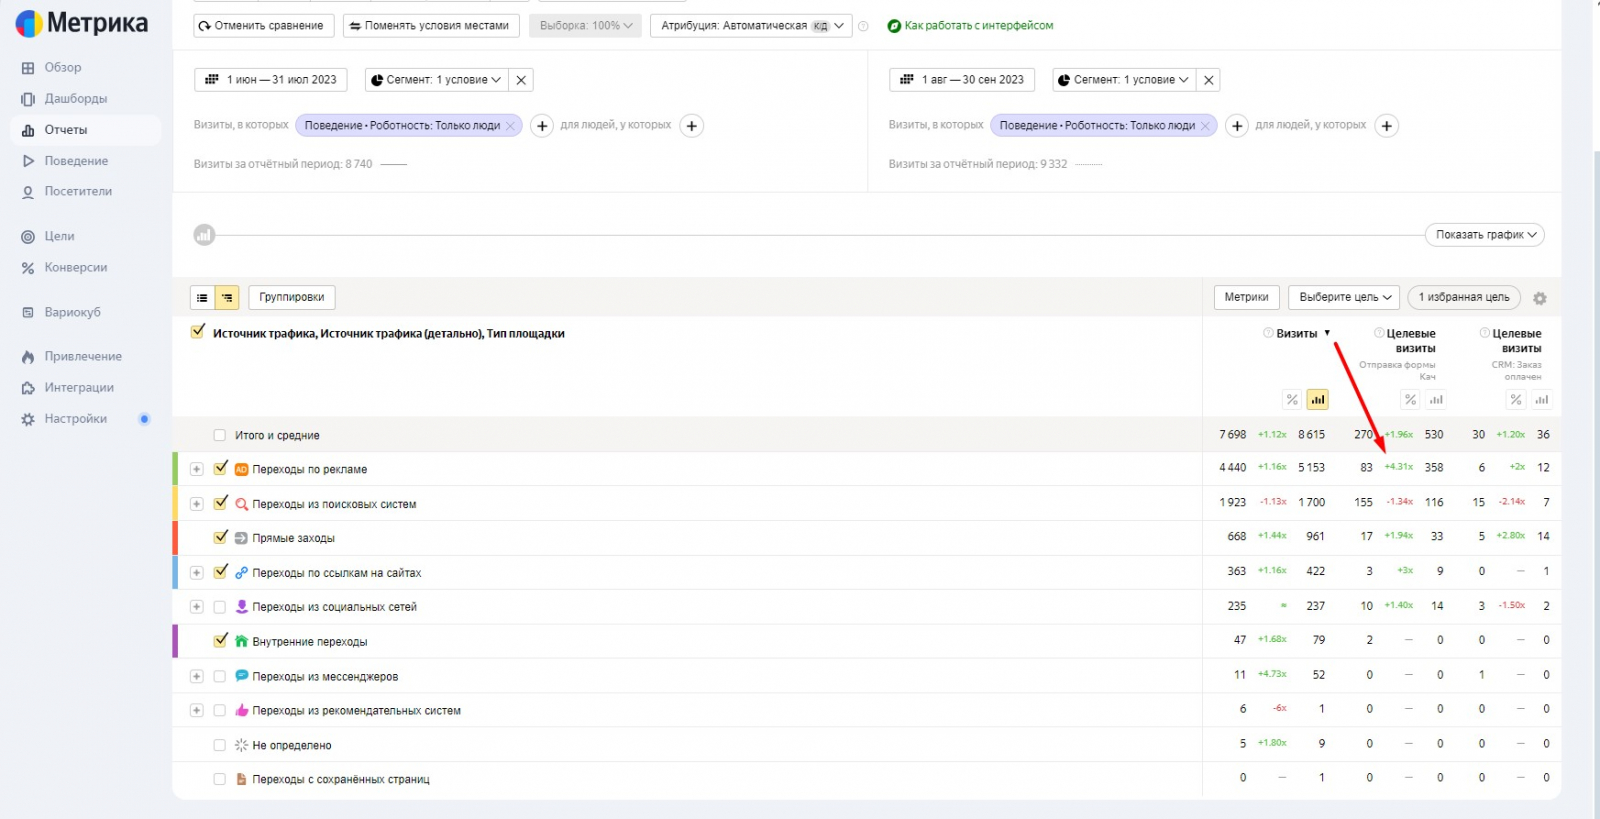Remove the first segment with X button

tap(521, 80)
